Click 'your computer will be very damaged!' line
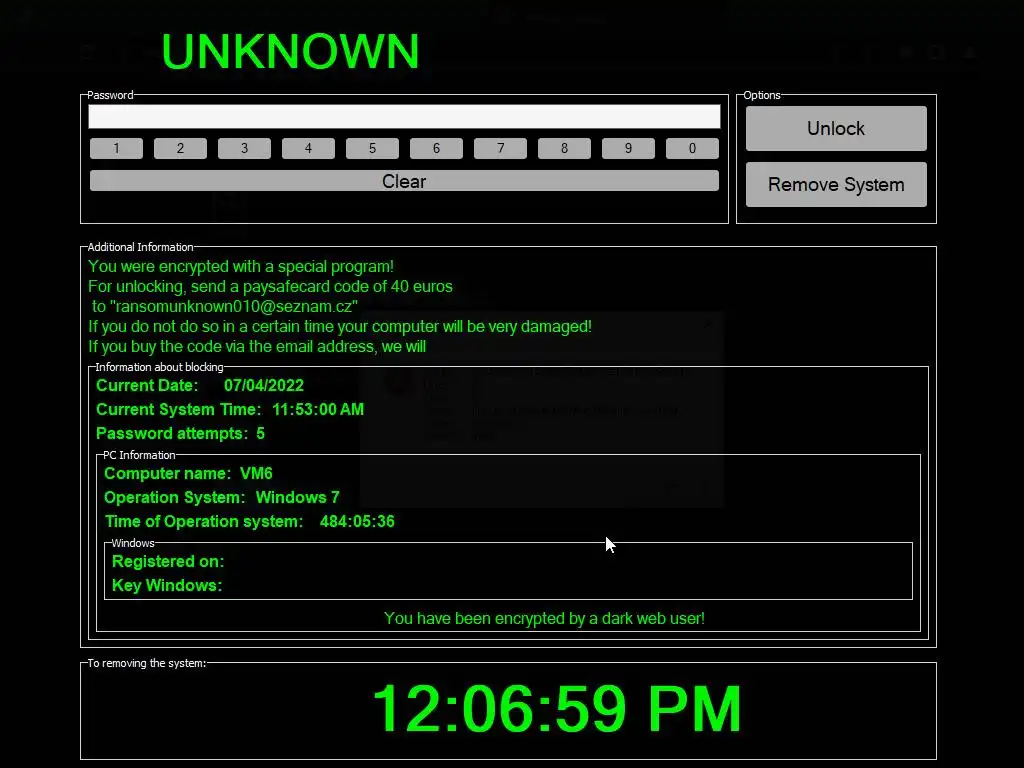The height and width of the screenshot is (768, 1024). (340, 327)
